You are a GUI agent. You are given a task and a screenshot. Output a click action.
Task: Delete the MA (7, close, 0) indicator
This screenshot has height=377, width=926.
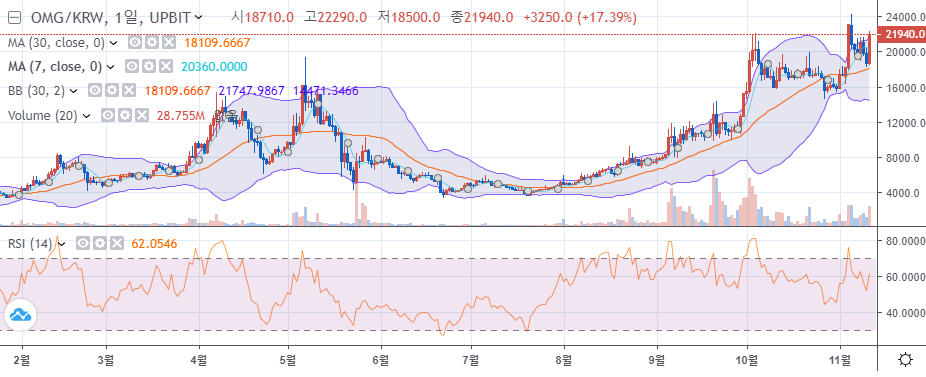pos(165,67)
